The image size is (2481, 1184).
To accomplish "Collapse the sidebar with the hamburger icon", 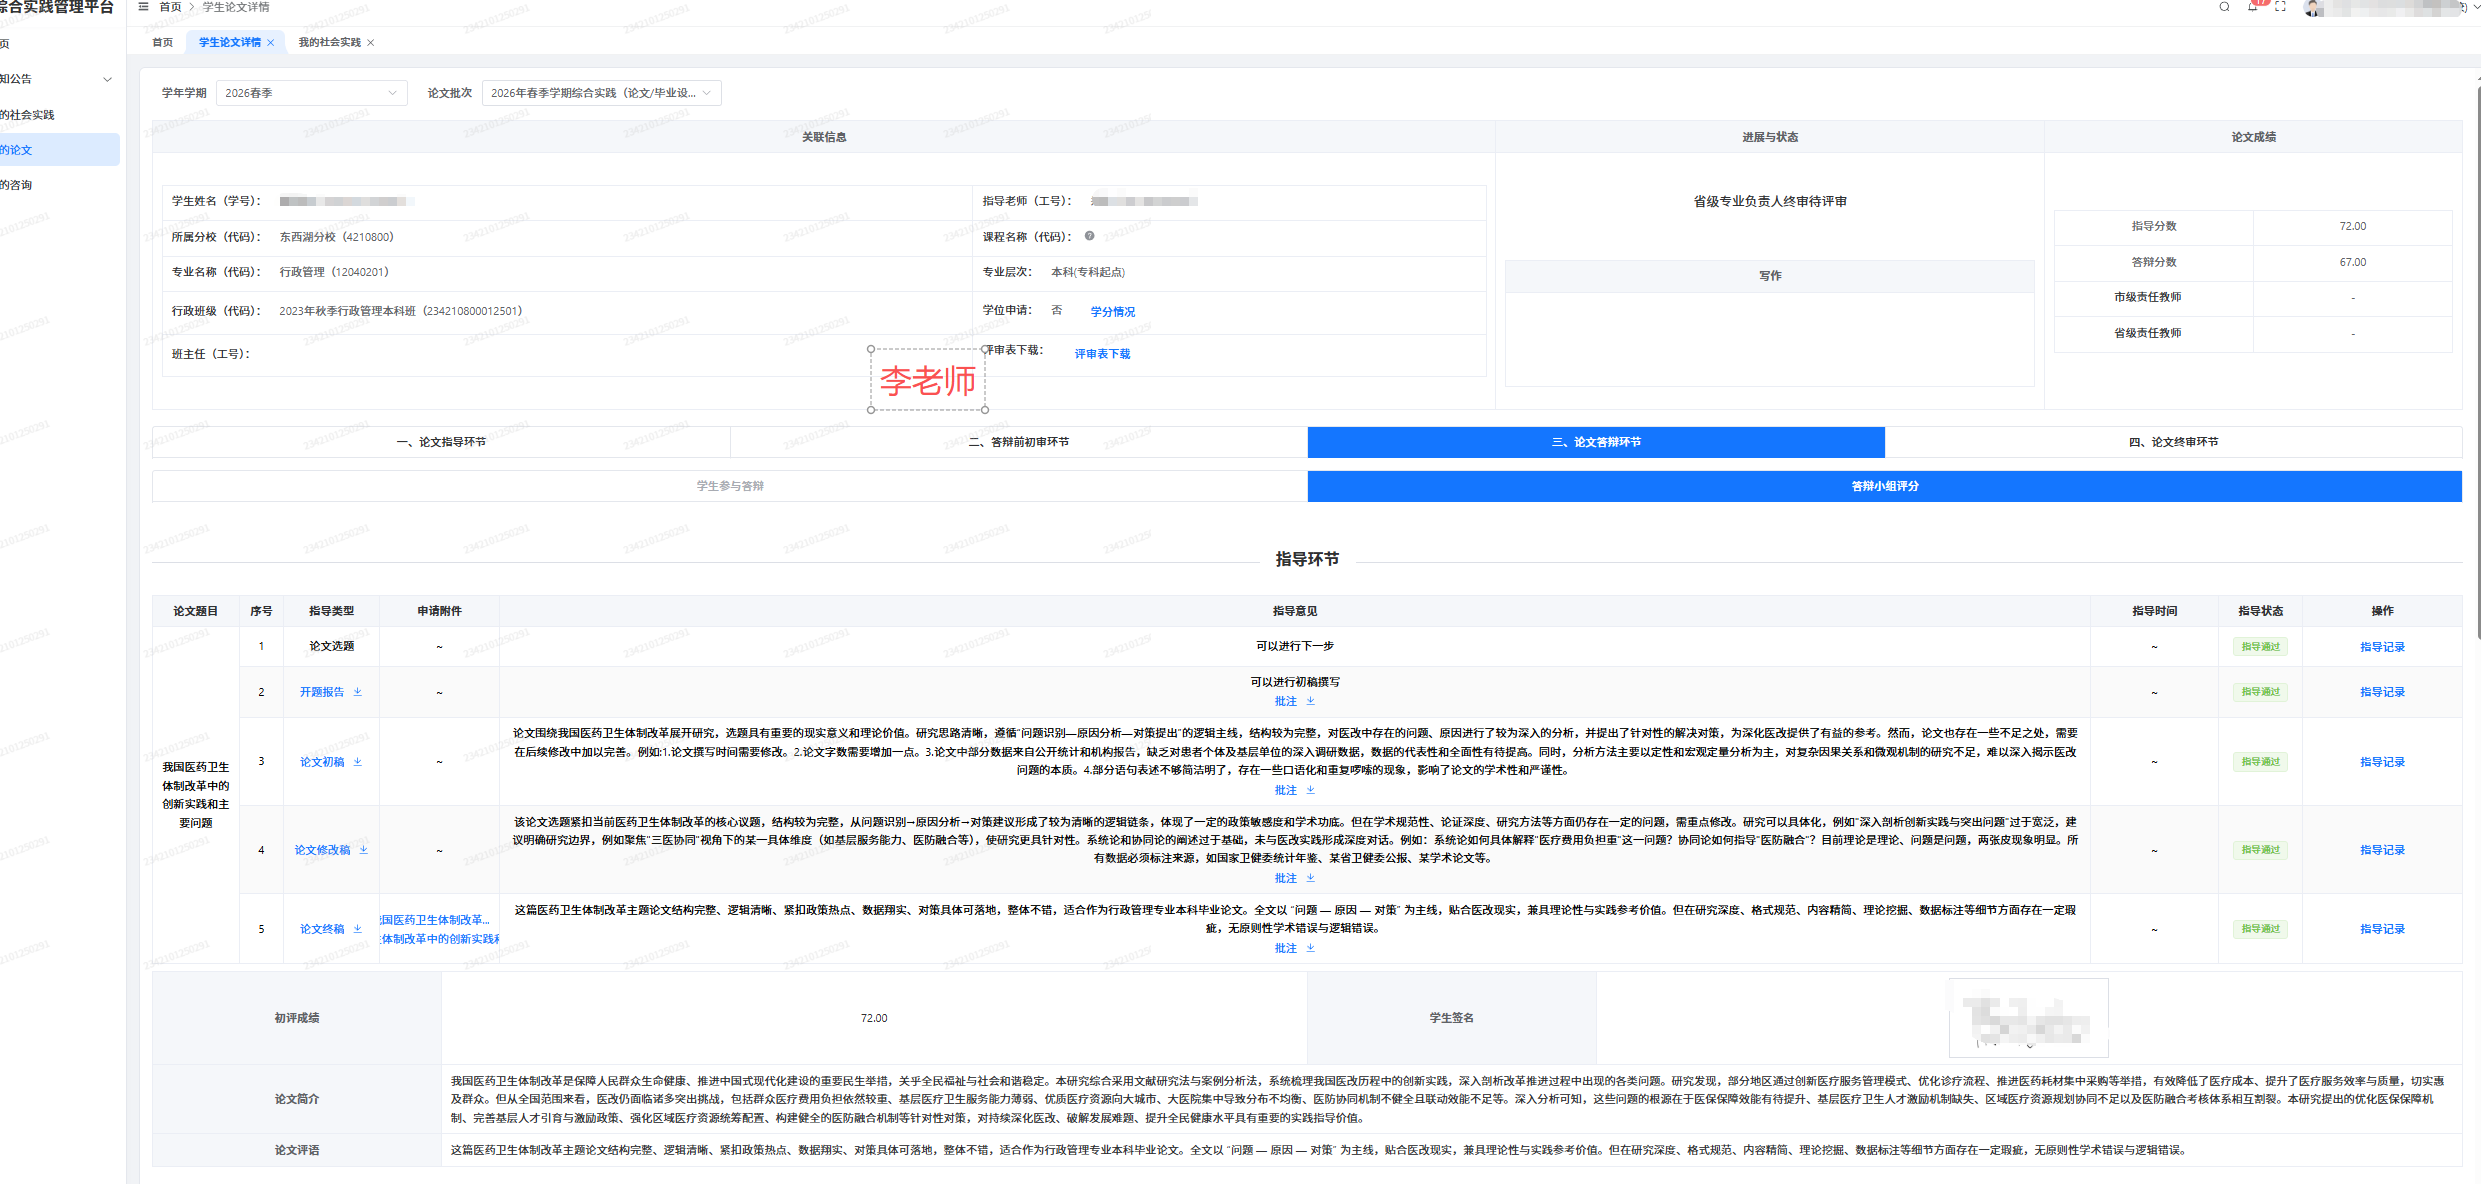I will [143, 7].
